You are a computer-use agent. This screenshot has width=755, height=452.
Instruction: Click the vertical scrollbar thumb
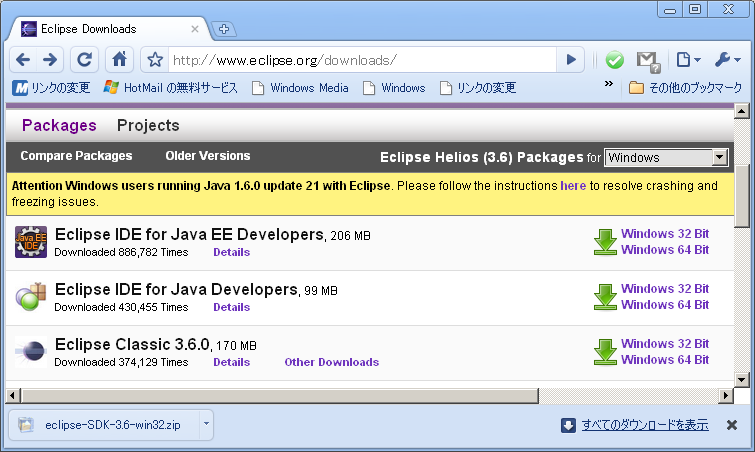(x=742, y=195)
